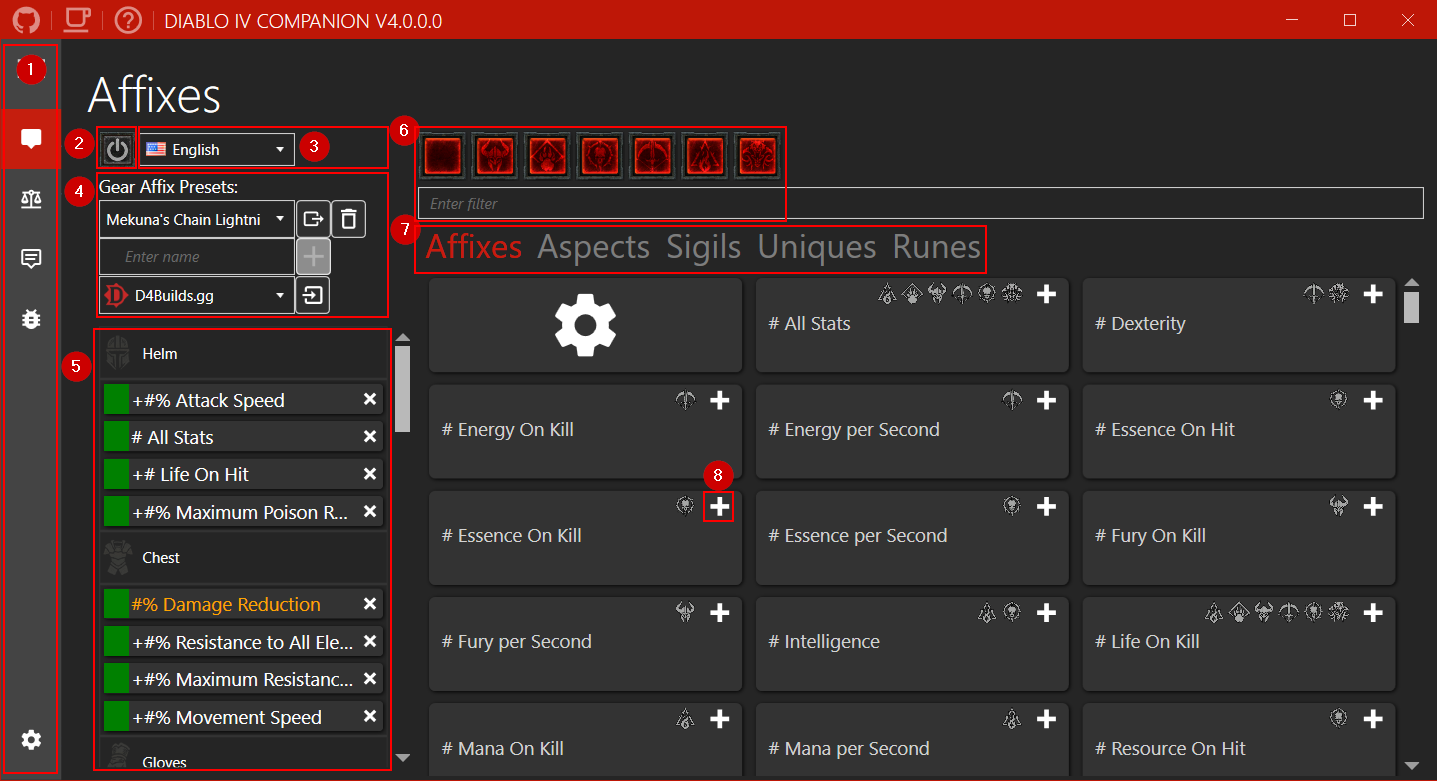This screenshot has height=781, width=1437.
Task: Click green swatch beside +#% Attack Speed
Action: click(x=117, y=400)
